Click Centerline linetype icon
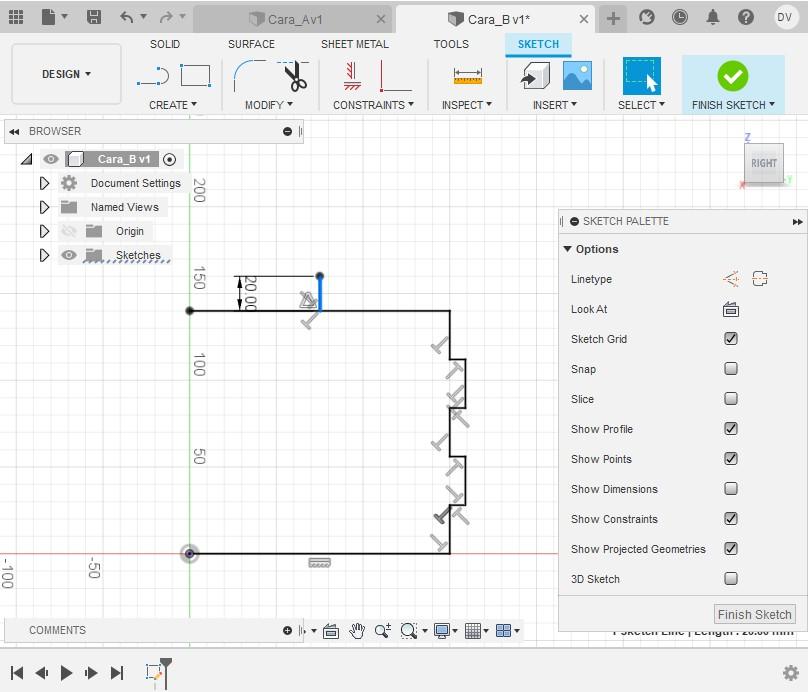Image resolution: width=808 pixels, height=692 pixels. pyautogui.click(x=760, y=279)
